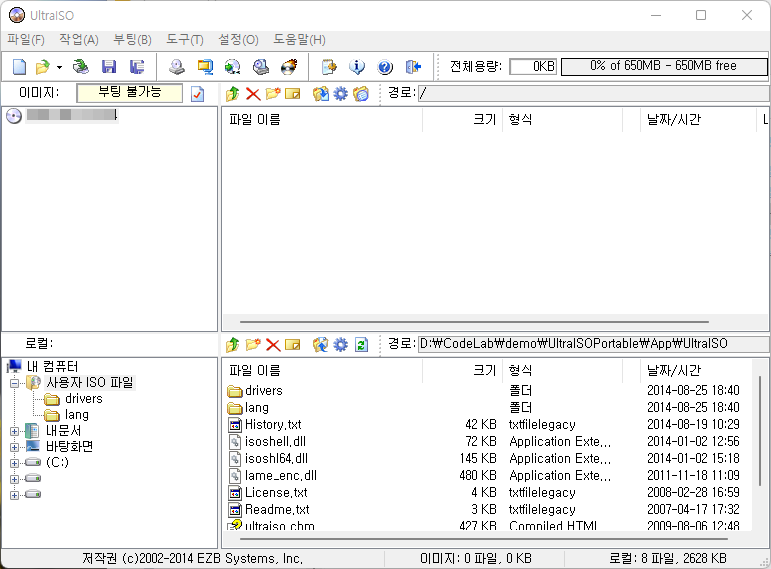Click the Compress ISO toolbar icon
771x569 pixels.
point(205,66)
